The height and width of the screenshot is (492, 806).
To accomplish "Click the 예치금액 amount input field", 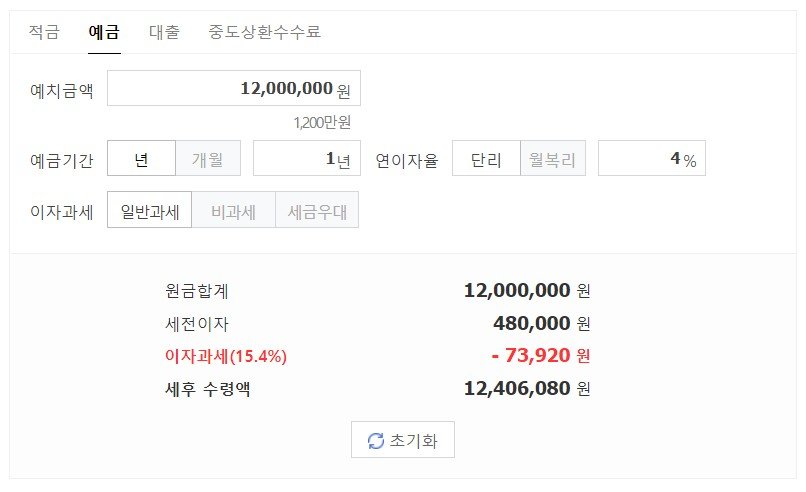I will (x=234, y=88).
